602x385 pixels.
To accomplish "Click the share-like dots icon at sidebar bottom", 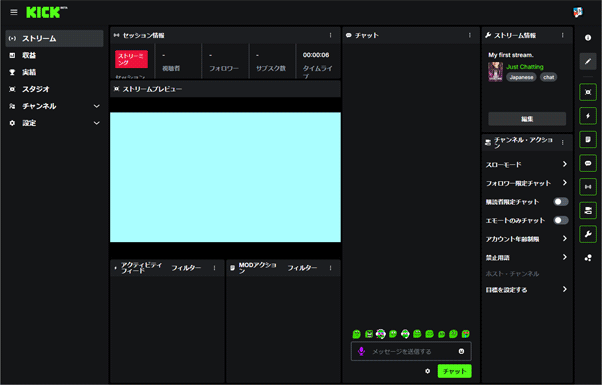I will [588, 258].
